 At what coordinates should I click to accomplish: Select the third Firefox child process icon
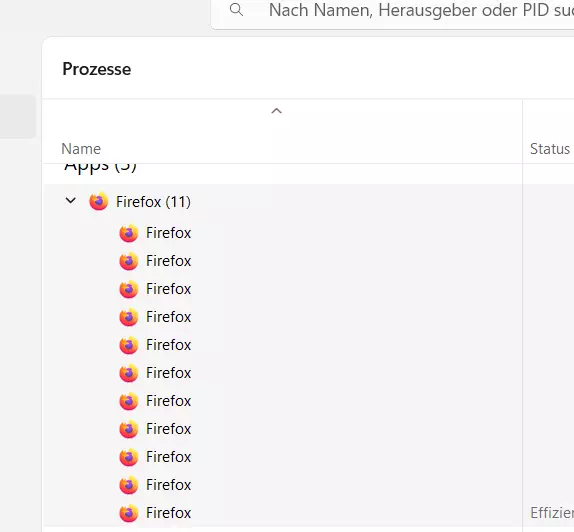[x=128, y=289]
